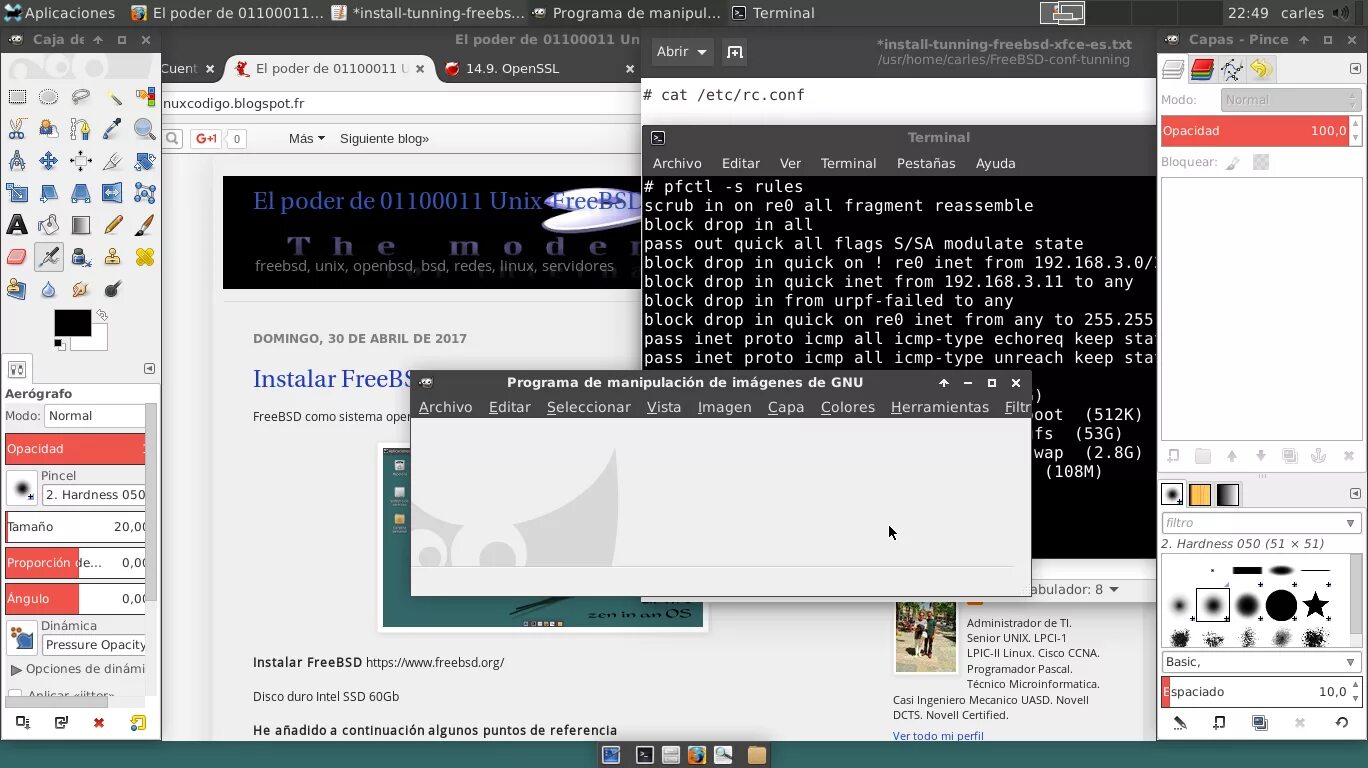This screenshot has height=768, width=1368.
Task: Select the Paintbrush tool
Action: point(145,225)
